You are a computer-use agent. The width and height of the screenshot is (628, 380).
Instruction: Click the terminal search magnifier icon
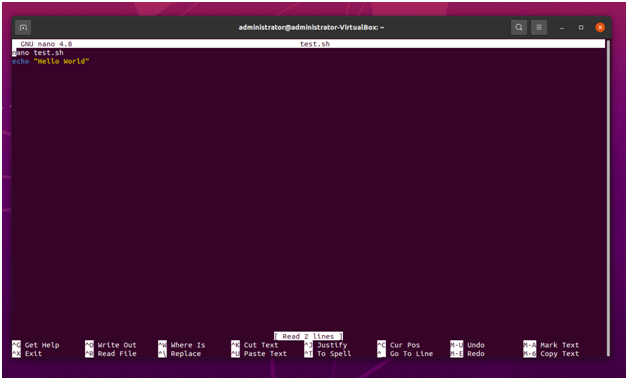click(x=519, y=28)
